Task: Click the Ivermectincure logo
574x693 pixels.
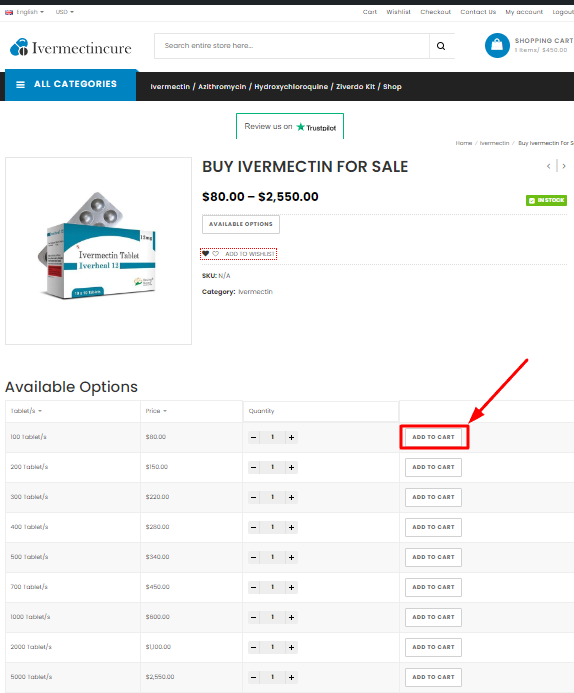Action: (71, 47)
